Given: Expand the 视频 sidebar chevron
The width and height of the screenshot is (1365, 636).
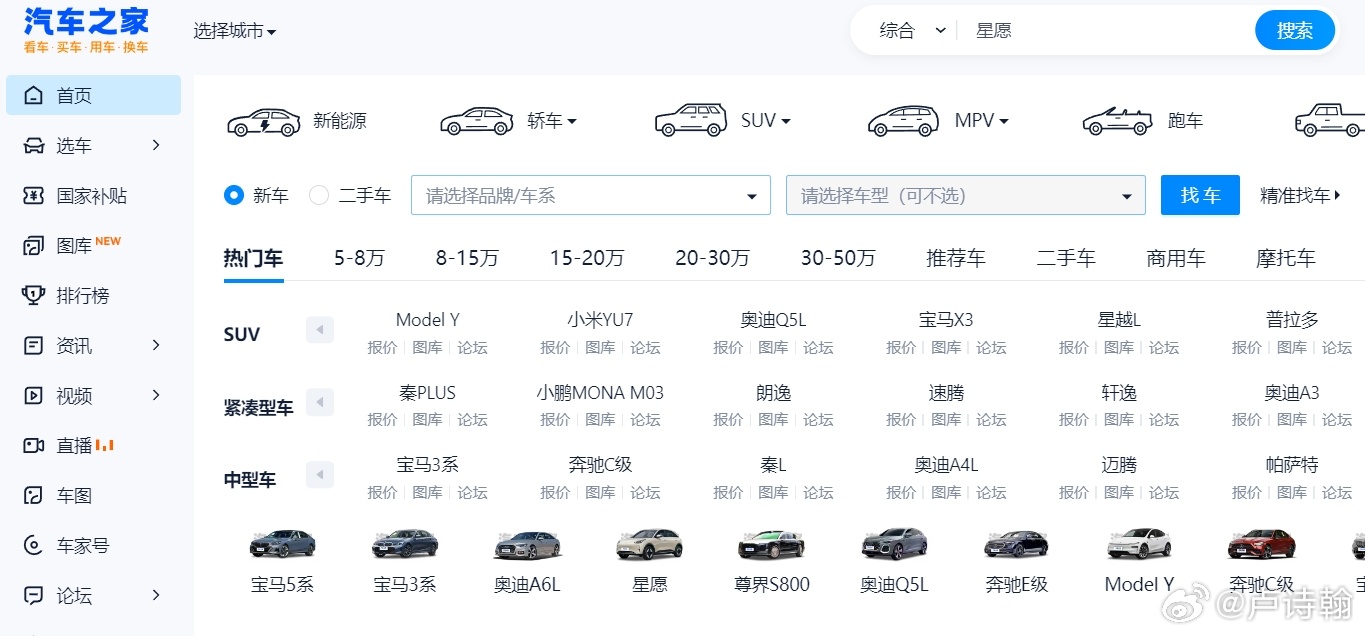Looking at the screenshot, I should [x=156, y=396].
